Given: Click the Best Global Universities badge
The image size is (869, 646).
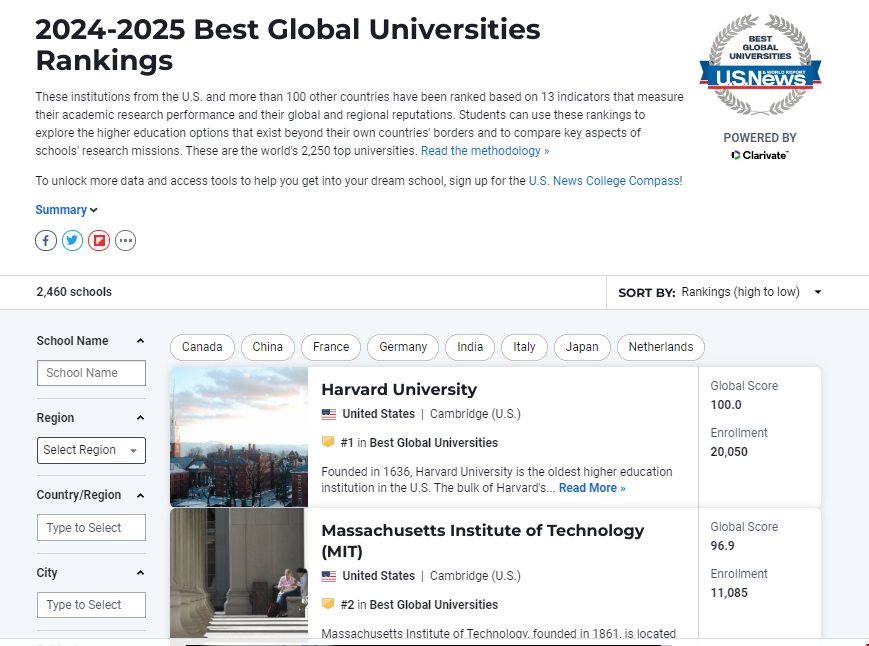Looking at the screenshot, I should coord(760,64).
